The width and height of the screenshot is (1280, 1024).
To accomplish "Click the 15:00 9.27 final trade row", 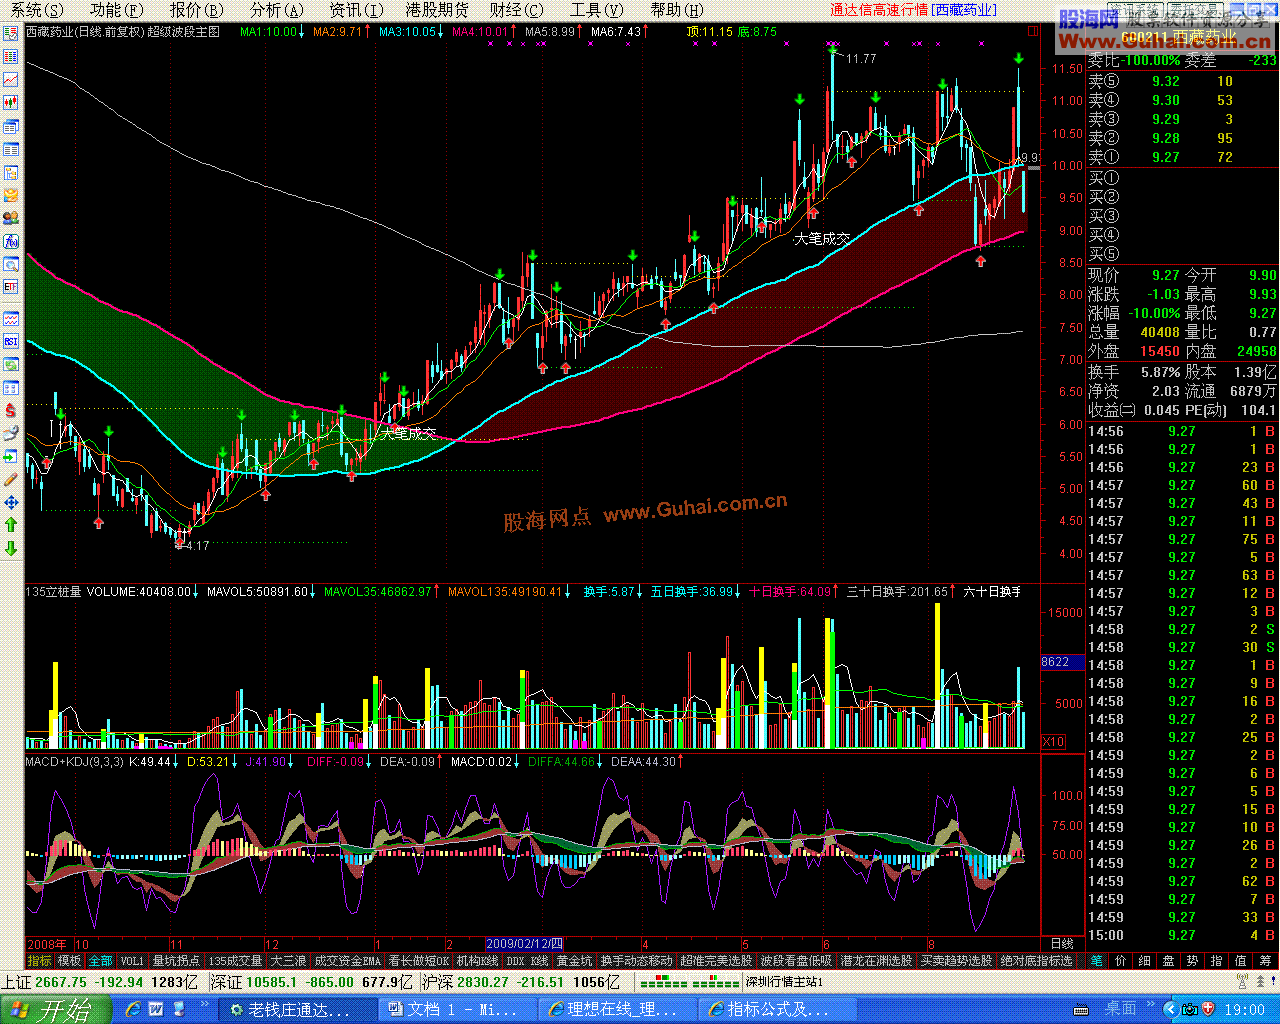I will click(x=1182, y=935).
